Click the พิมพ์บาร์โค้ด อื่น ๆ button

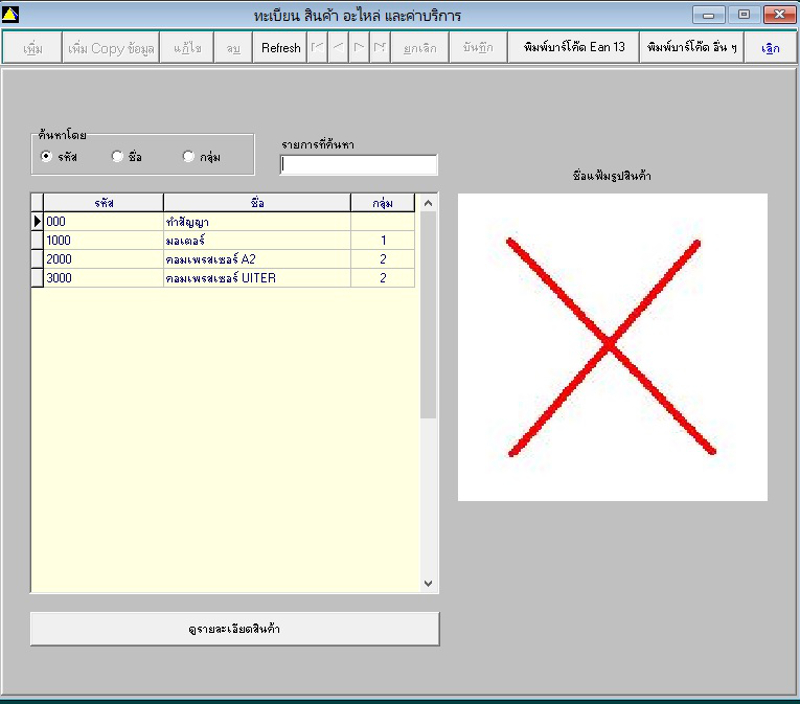[692, 48]
